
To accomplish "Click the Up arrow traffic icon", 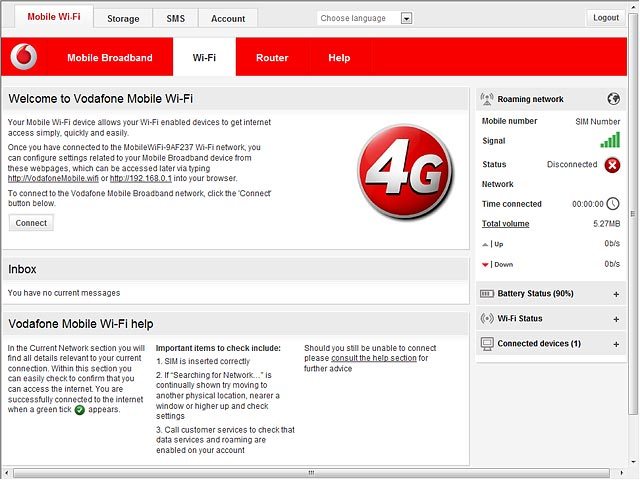I will pos(485,244).
